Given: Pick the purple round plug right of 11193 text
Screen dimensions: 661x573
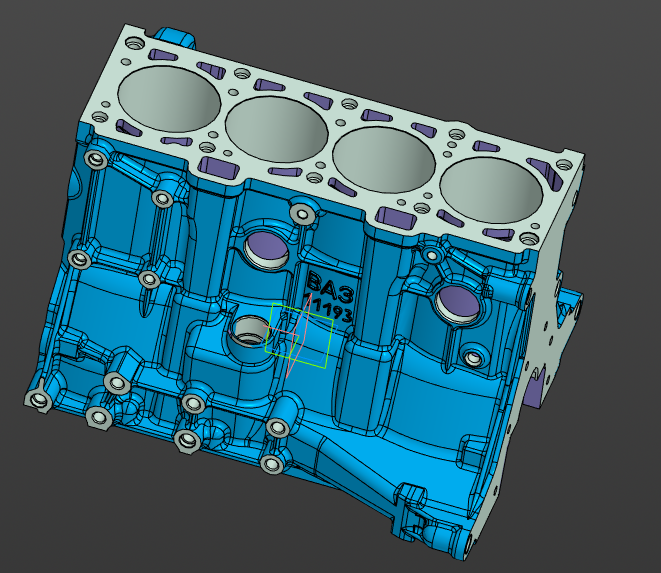Looking at the screenshot, I should click(458, 302).
